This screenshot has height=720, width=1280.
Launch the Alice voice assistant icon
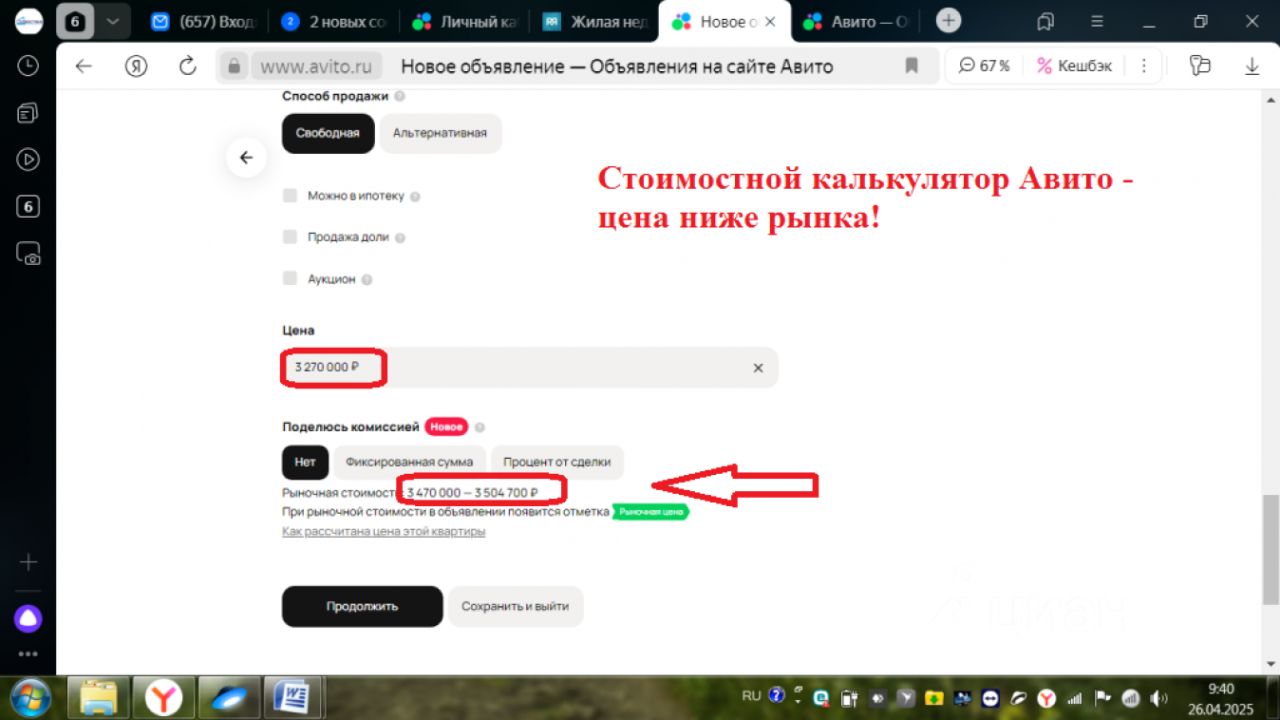point(28,618)
